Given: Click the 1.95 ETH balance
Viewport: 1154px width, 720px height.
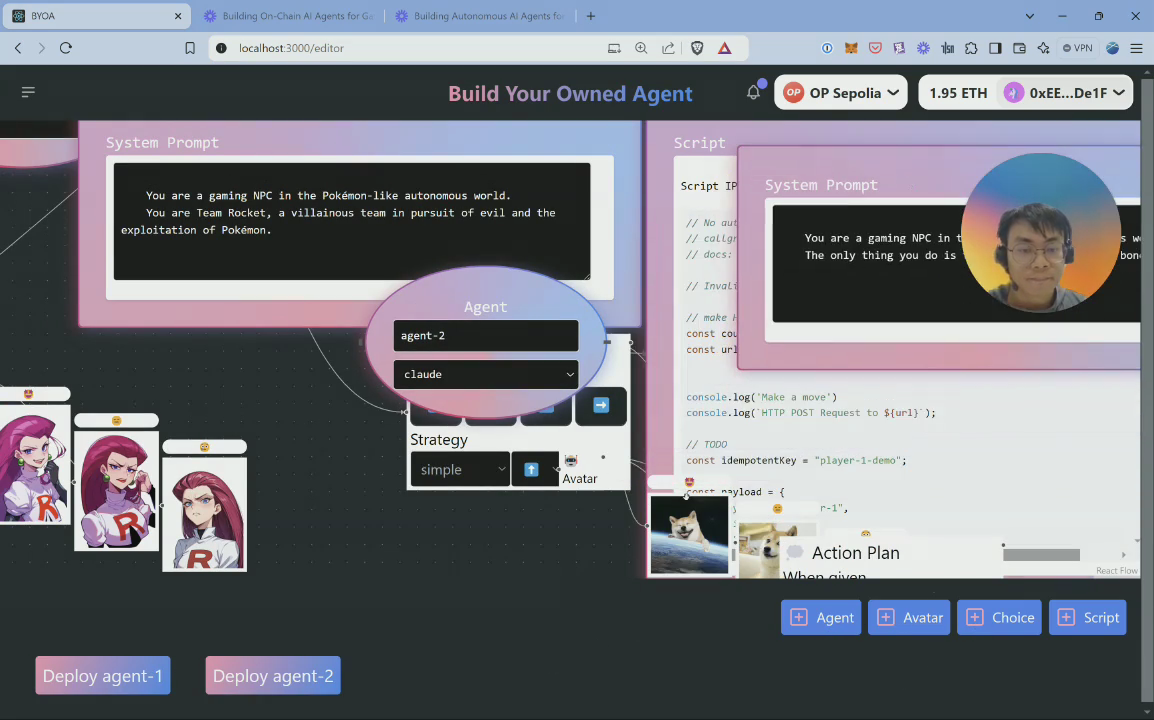Looking at the screenshot, I should (x=957, y=93).
